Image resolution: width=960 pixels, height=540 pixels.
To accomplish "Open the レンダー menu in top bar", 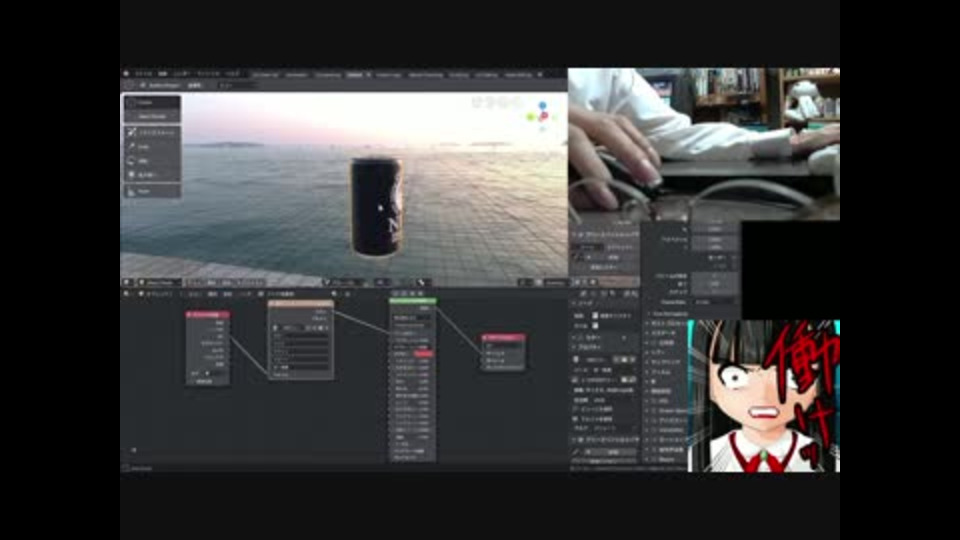I will point(181,74).
